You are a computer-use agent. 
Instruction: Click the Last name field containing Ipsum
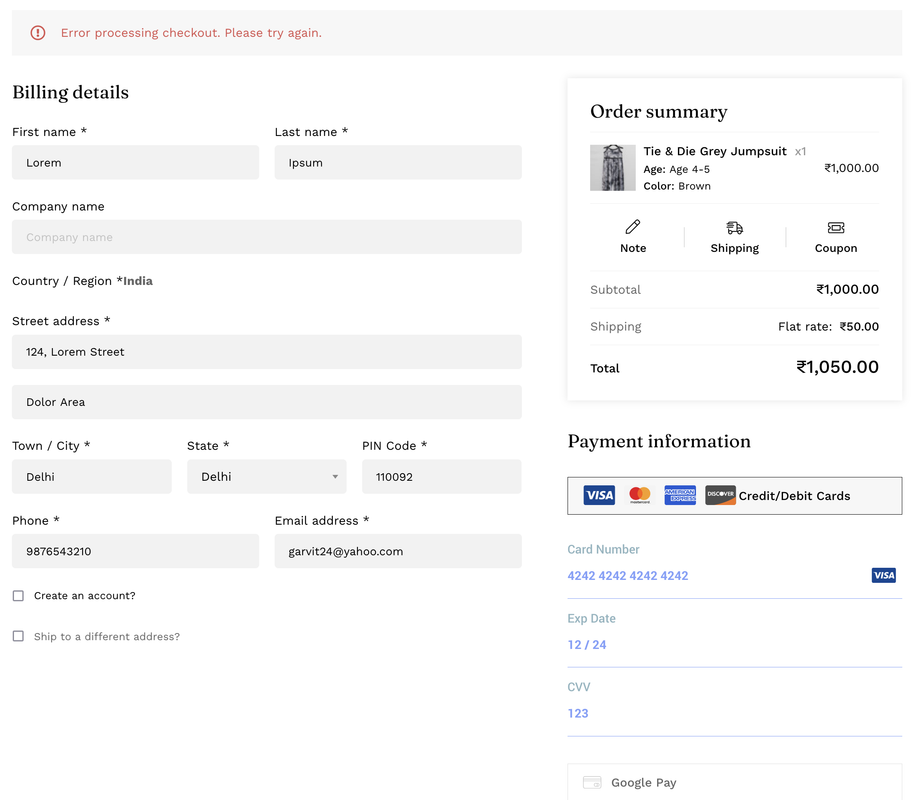point(398,162)
